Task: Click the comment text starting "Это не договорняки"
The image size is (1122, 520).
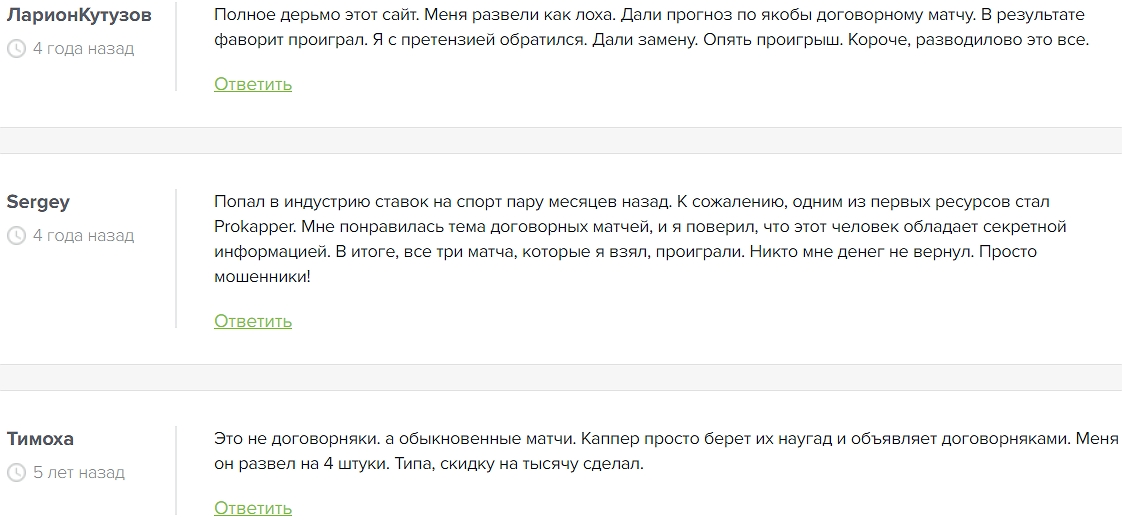Action: tap(665, 452)
